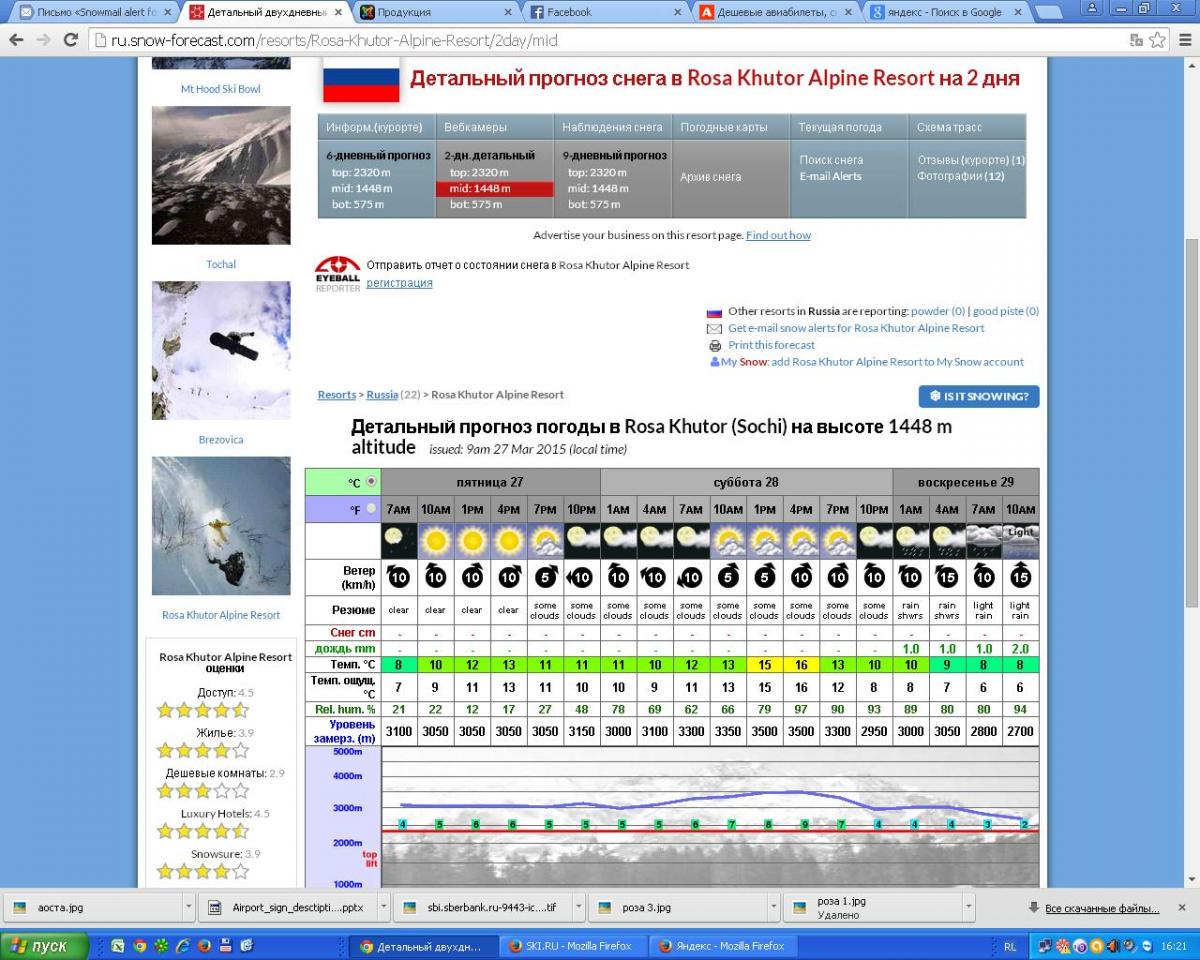Open the Текущая погода menu item

(x=840, y=127)
